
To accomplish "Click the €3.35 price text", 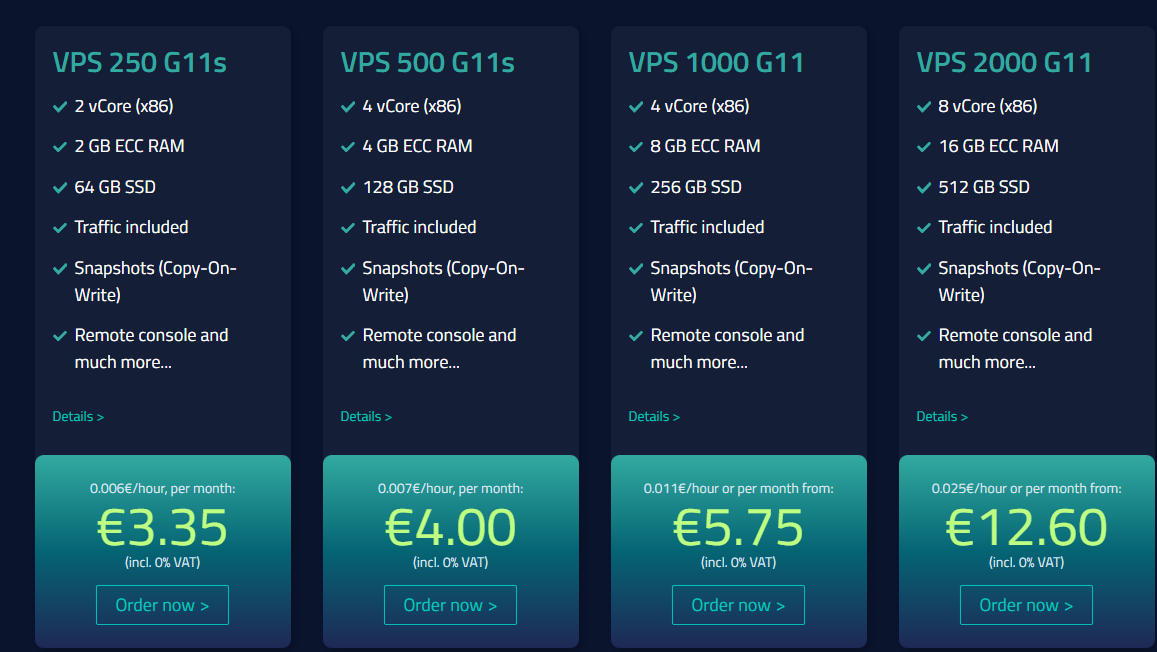I will click(x=162, y=528).
